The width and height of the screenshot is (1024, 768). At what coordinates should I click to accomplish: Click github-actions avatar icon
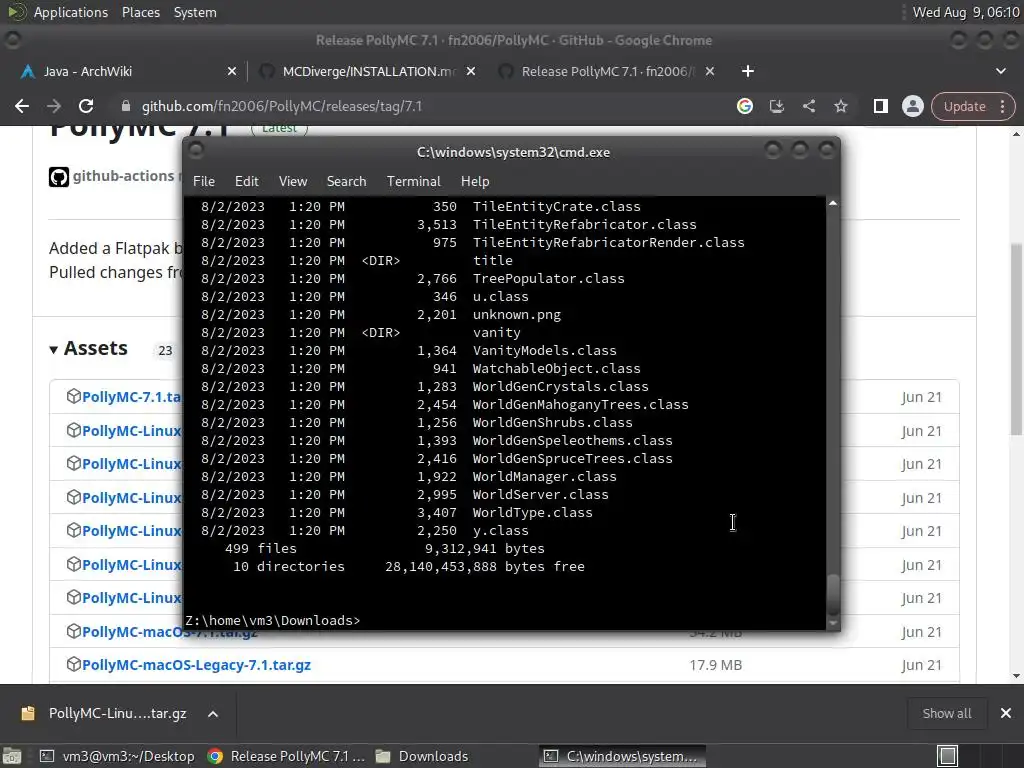(59, 177)
